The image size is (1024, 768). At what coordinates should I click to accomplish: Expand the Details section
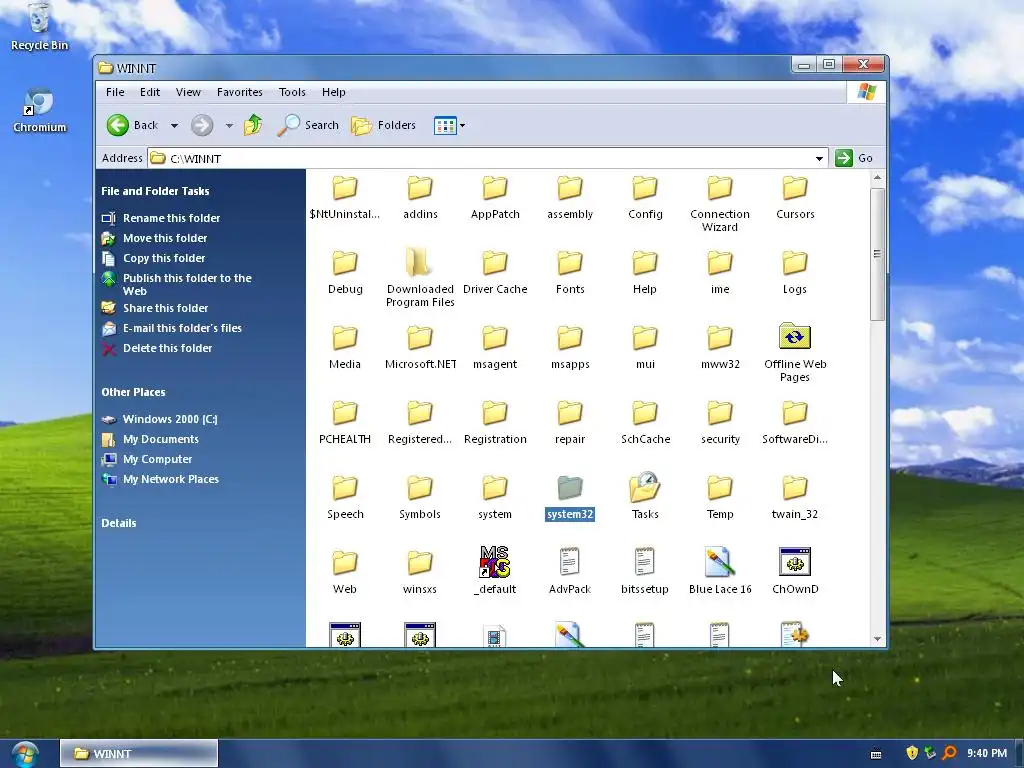click(119, 523)
